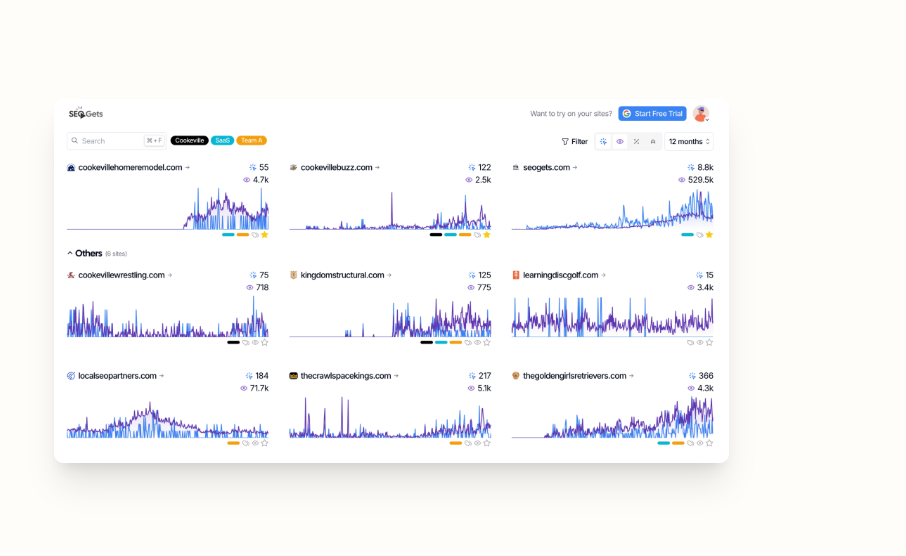Screen dimensions: 906x556
Task: Click tag icon on seogets.com card
Action: pos(700,235)
